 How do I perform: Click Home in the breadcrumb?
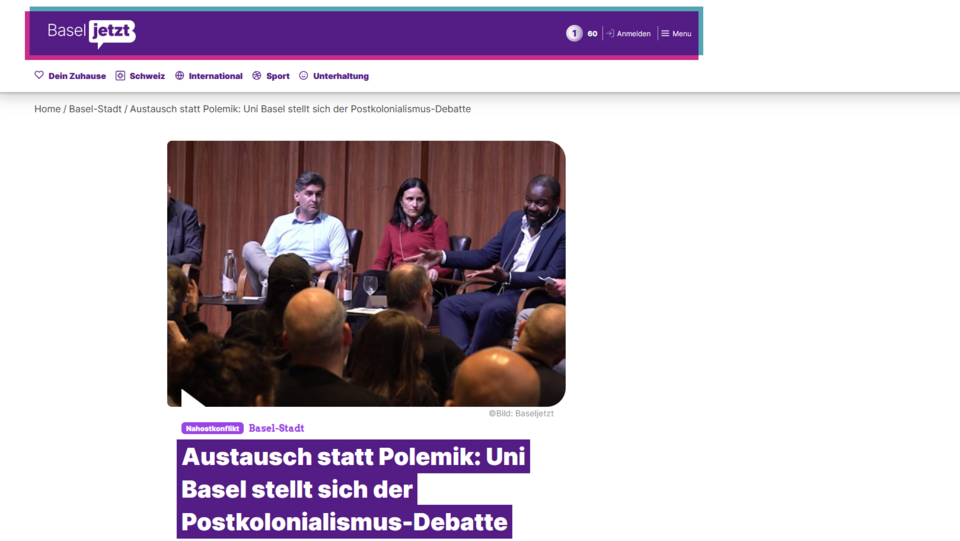click(x=47, y=109)
